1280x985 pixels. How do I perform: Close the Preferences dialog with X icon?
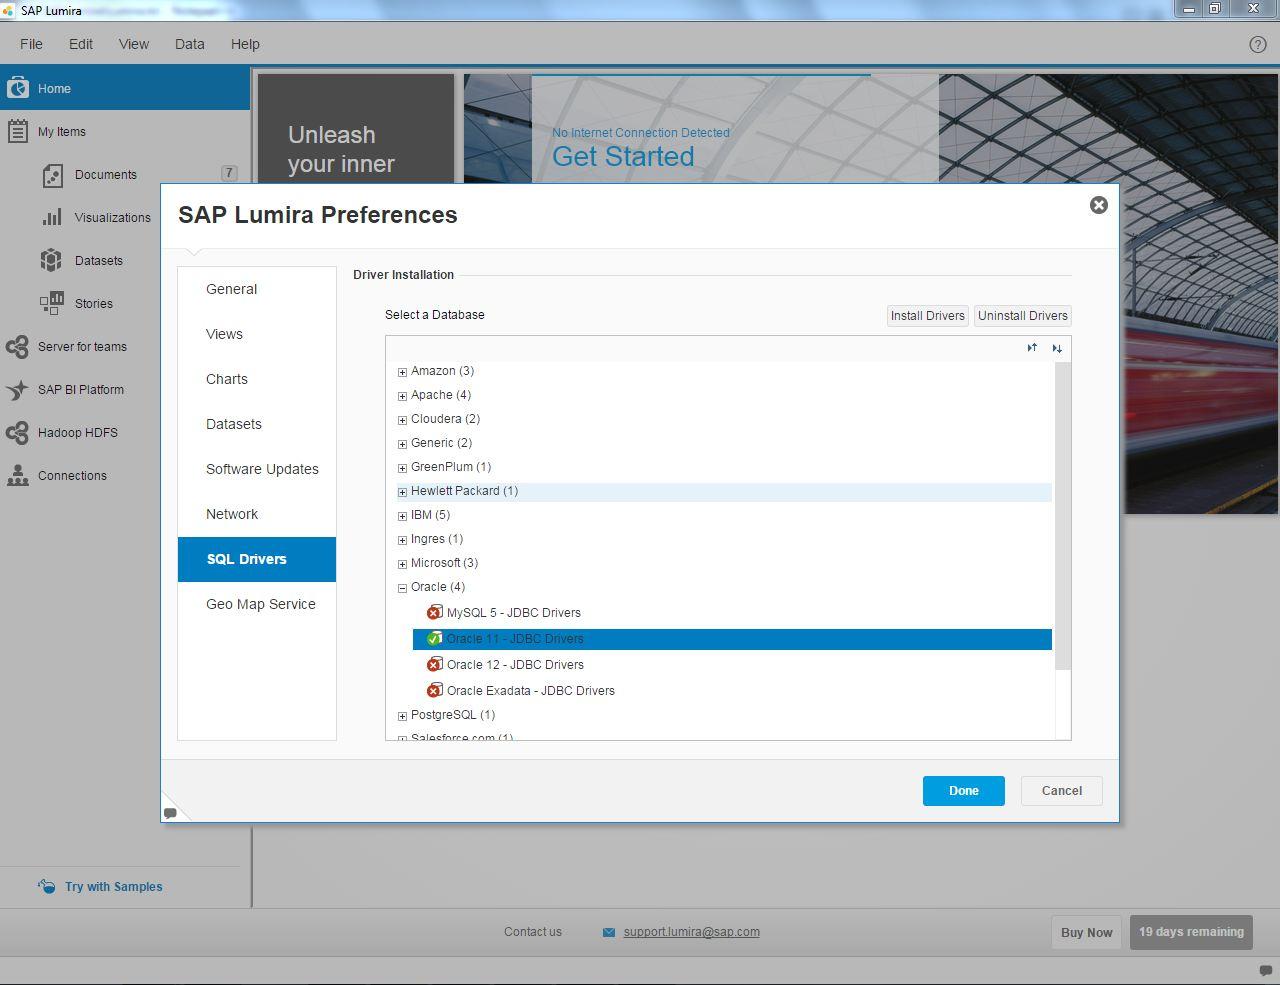(x=1098, y=205)
